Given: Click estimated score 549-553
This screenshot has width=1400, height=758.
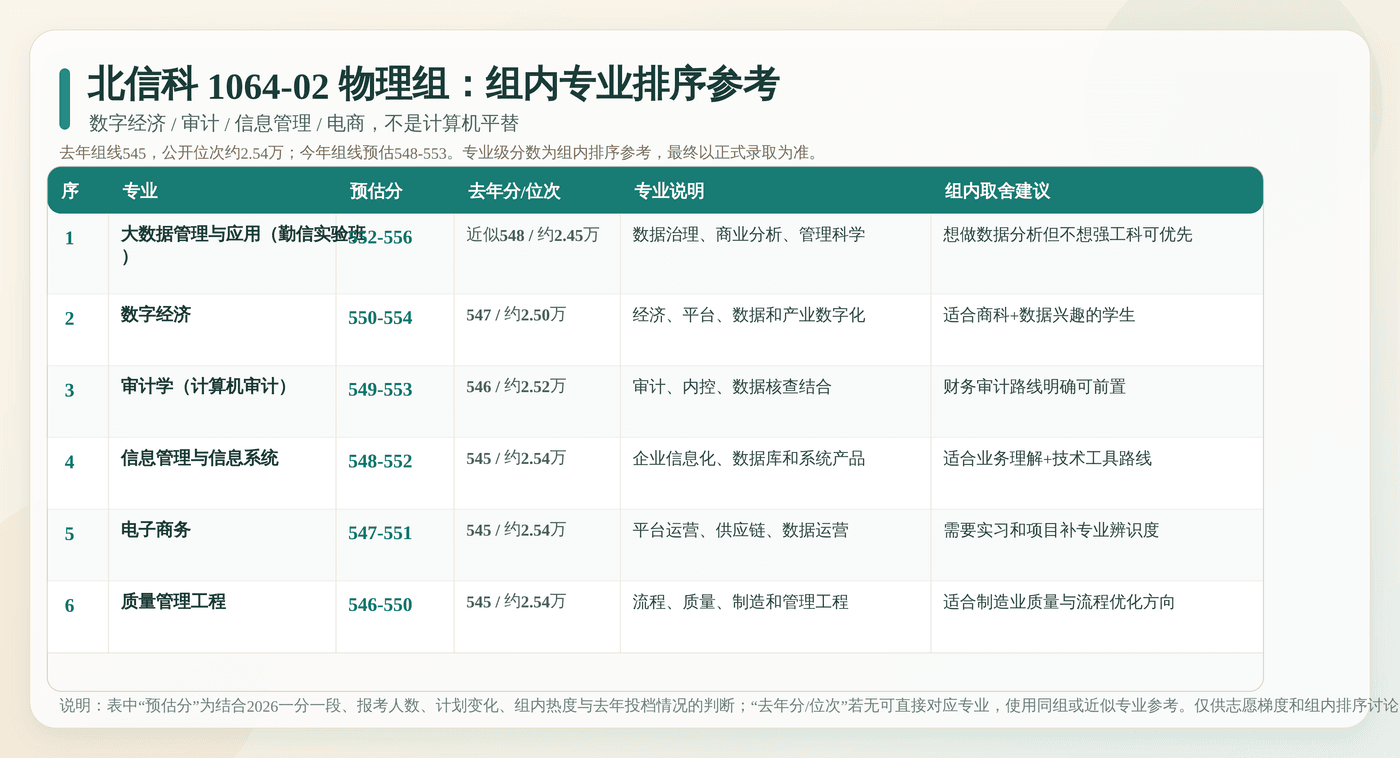Looking at the screenshot, I should [x=380, y=390].
